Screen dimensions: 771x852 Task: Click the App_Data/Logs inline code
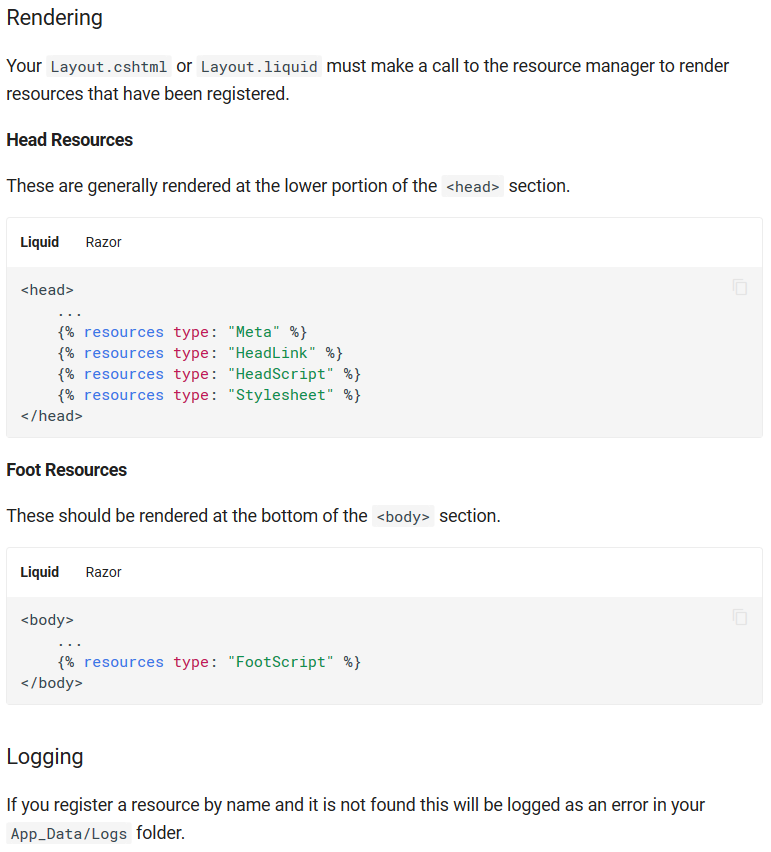[x=69, y=834]
